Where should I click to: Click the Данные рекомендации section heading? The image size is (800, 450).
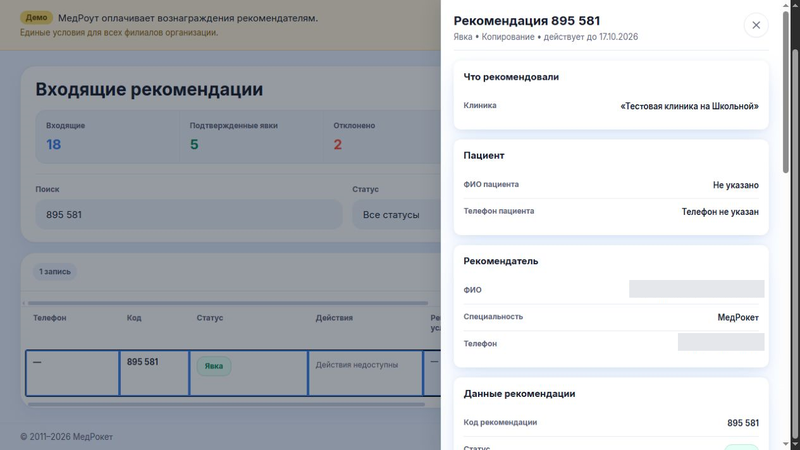point(519,394)
